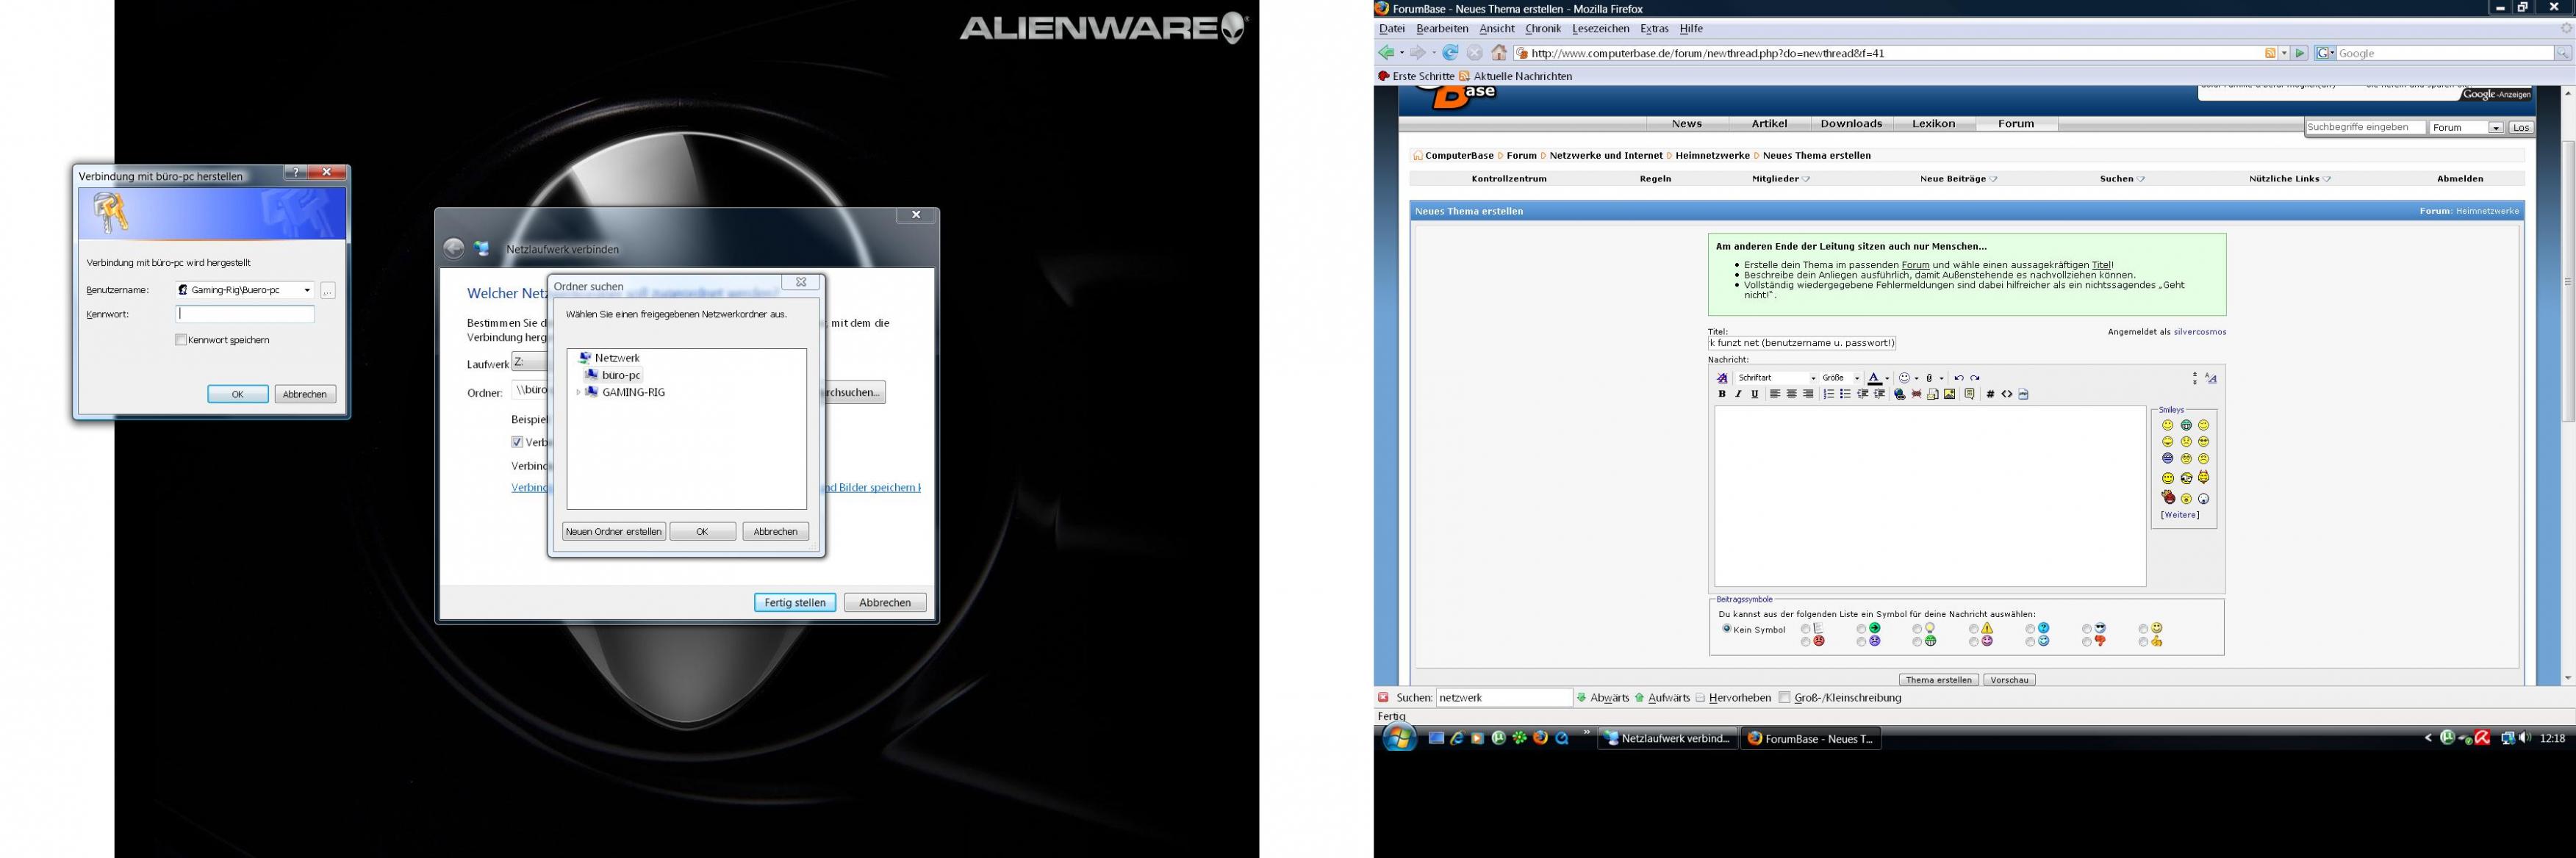Go to Firefox home page icon

click(1498, 53)
